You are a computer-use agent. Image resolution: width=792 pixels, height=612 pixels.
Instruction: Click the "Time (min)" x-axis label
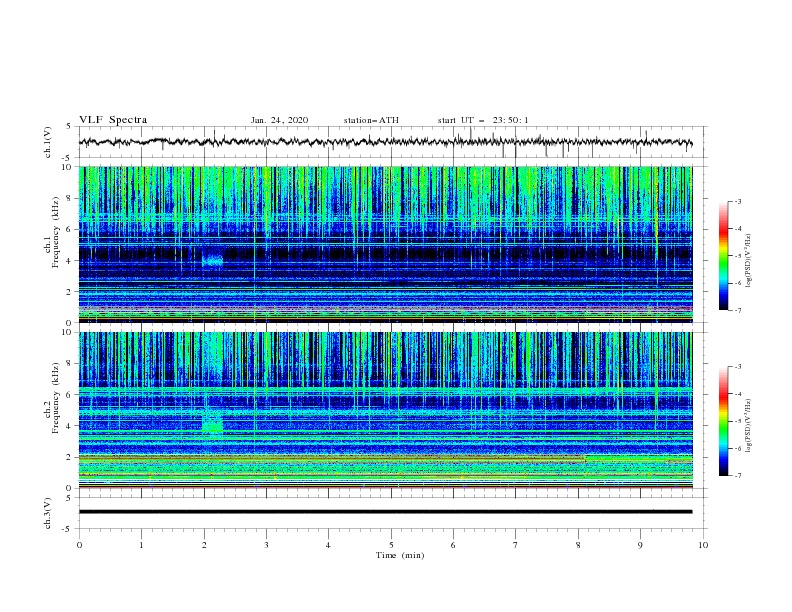[400, 555]
